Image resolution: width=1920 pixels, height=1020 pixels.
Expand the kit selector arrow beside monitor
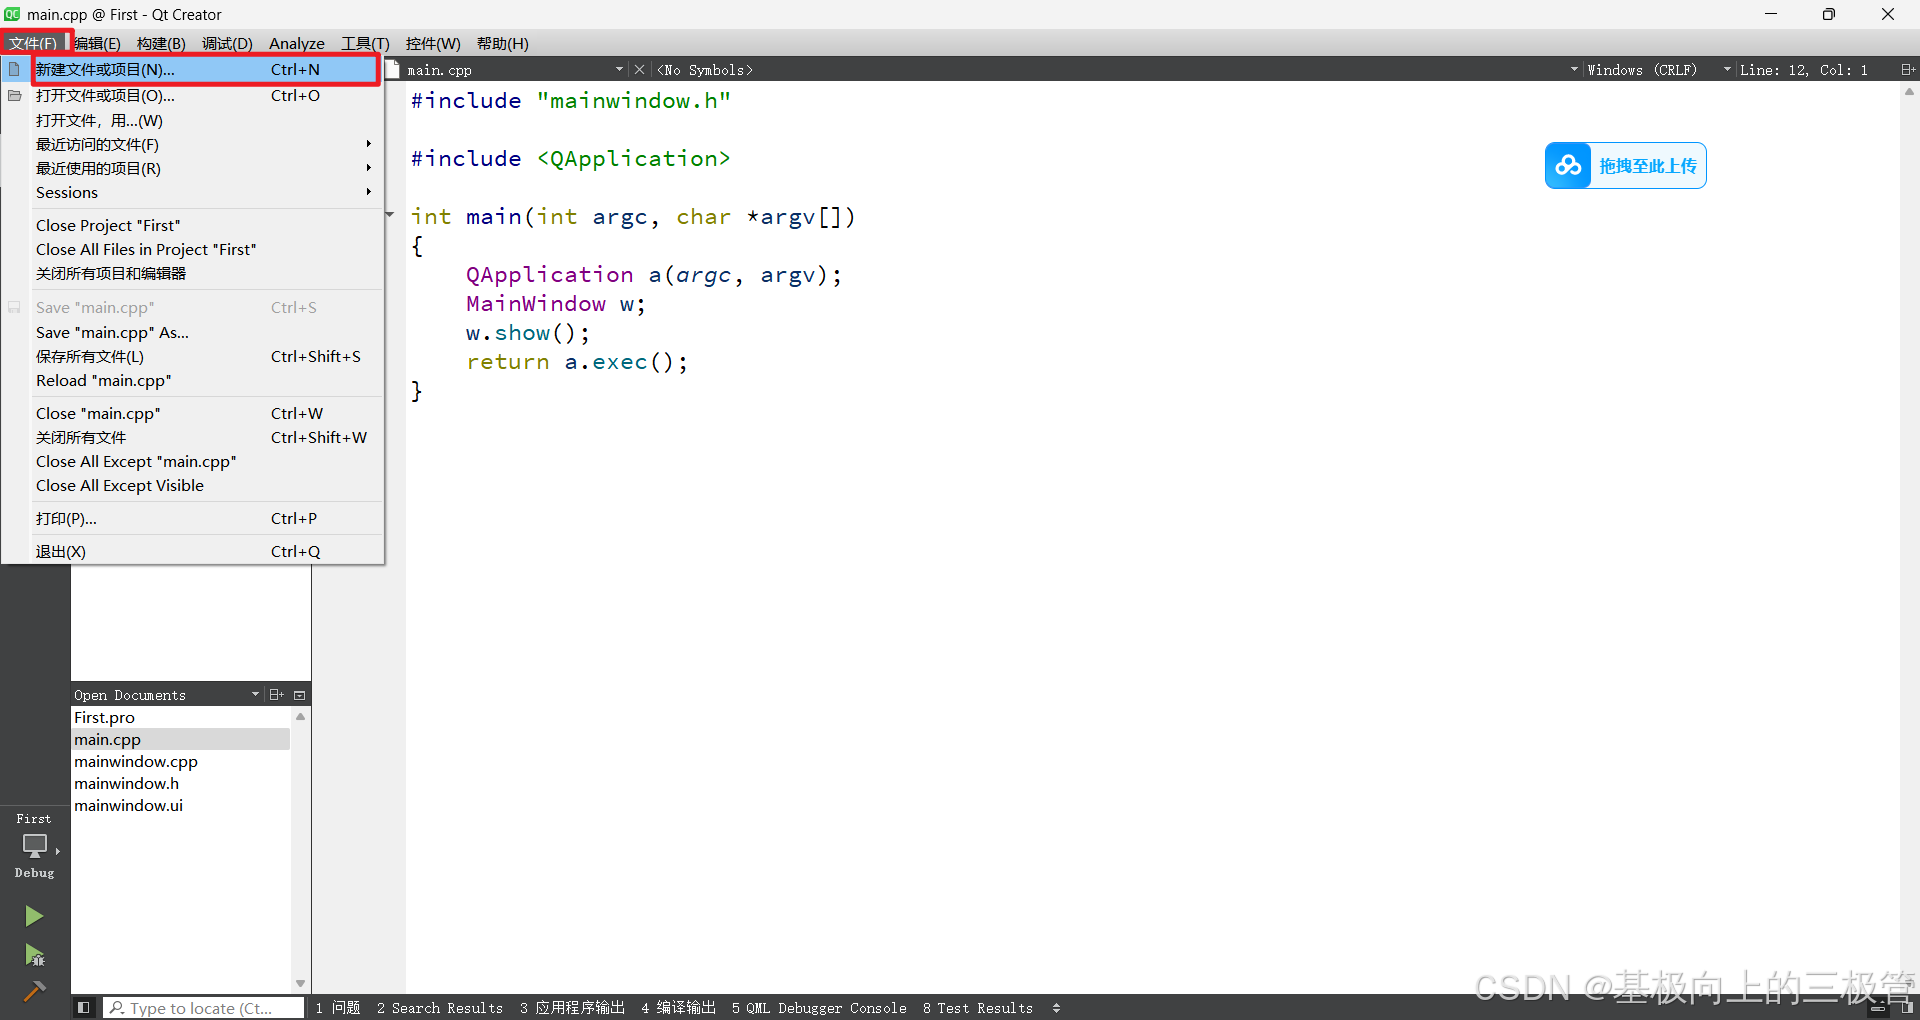pos(58,851)
